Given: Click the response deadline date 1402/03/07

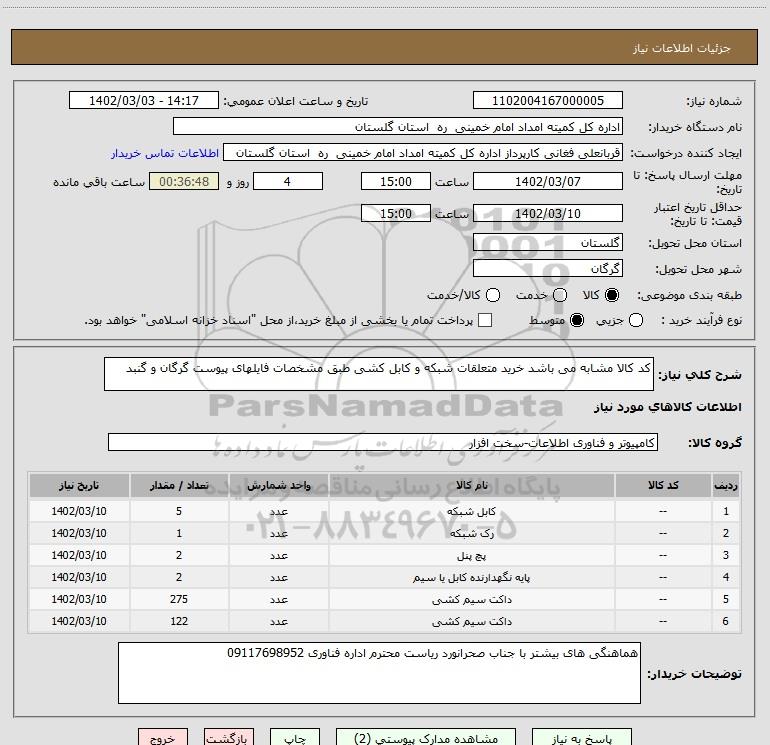Looking at the screenshot, I should click(548, 181).
